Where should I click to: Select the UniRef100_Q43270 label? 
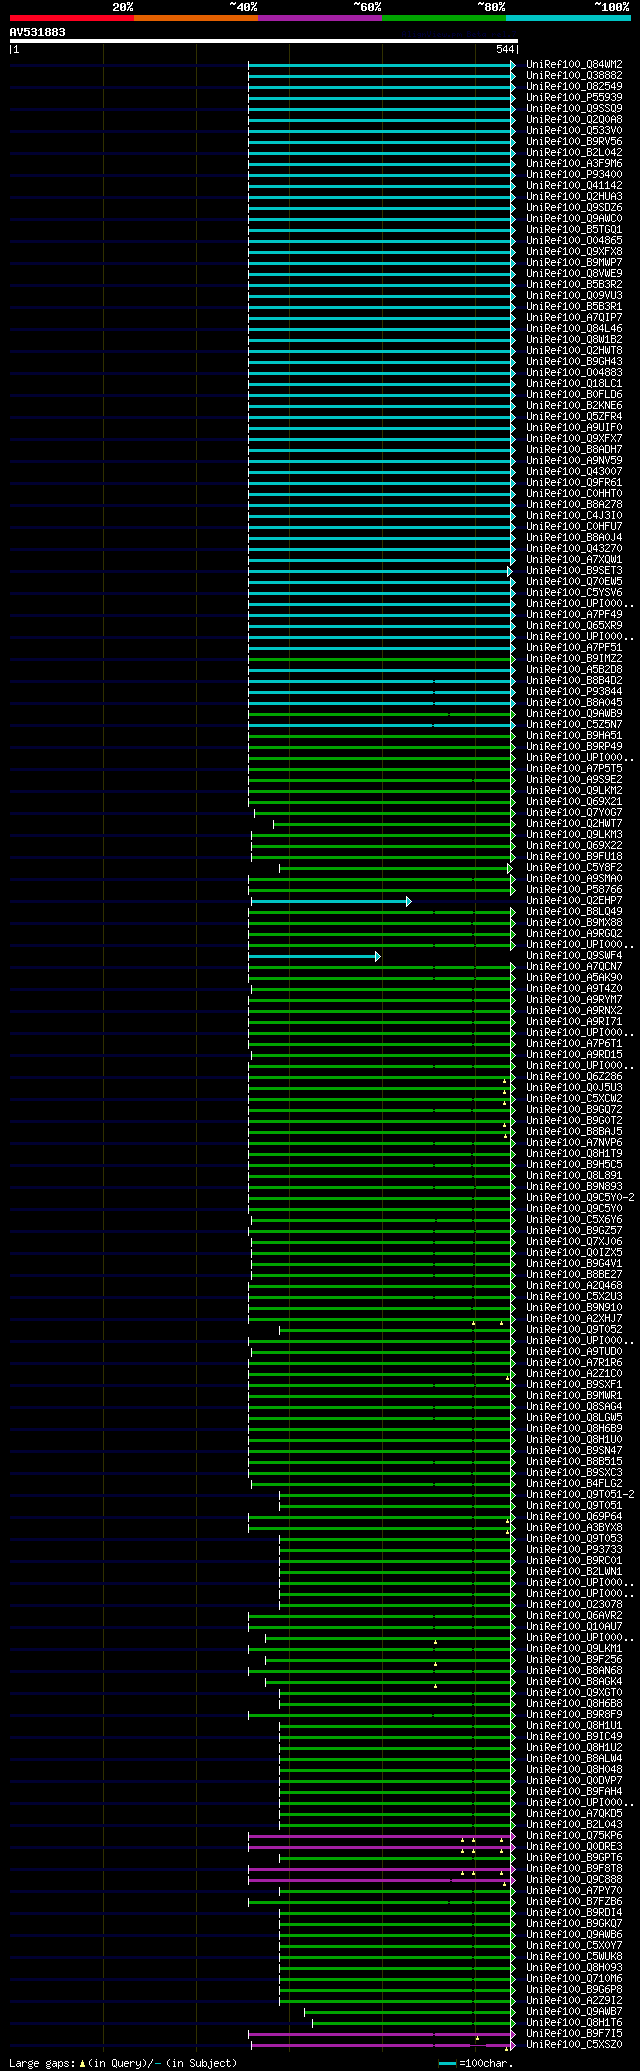tap(574, 549)
